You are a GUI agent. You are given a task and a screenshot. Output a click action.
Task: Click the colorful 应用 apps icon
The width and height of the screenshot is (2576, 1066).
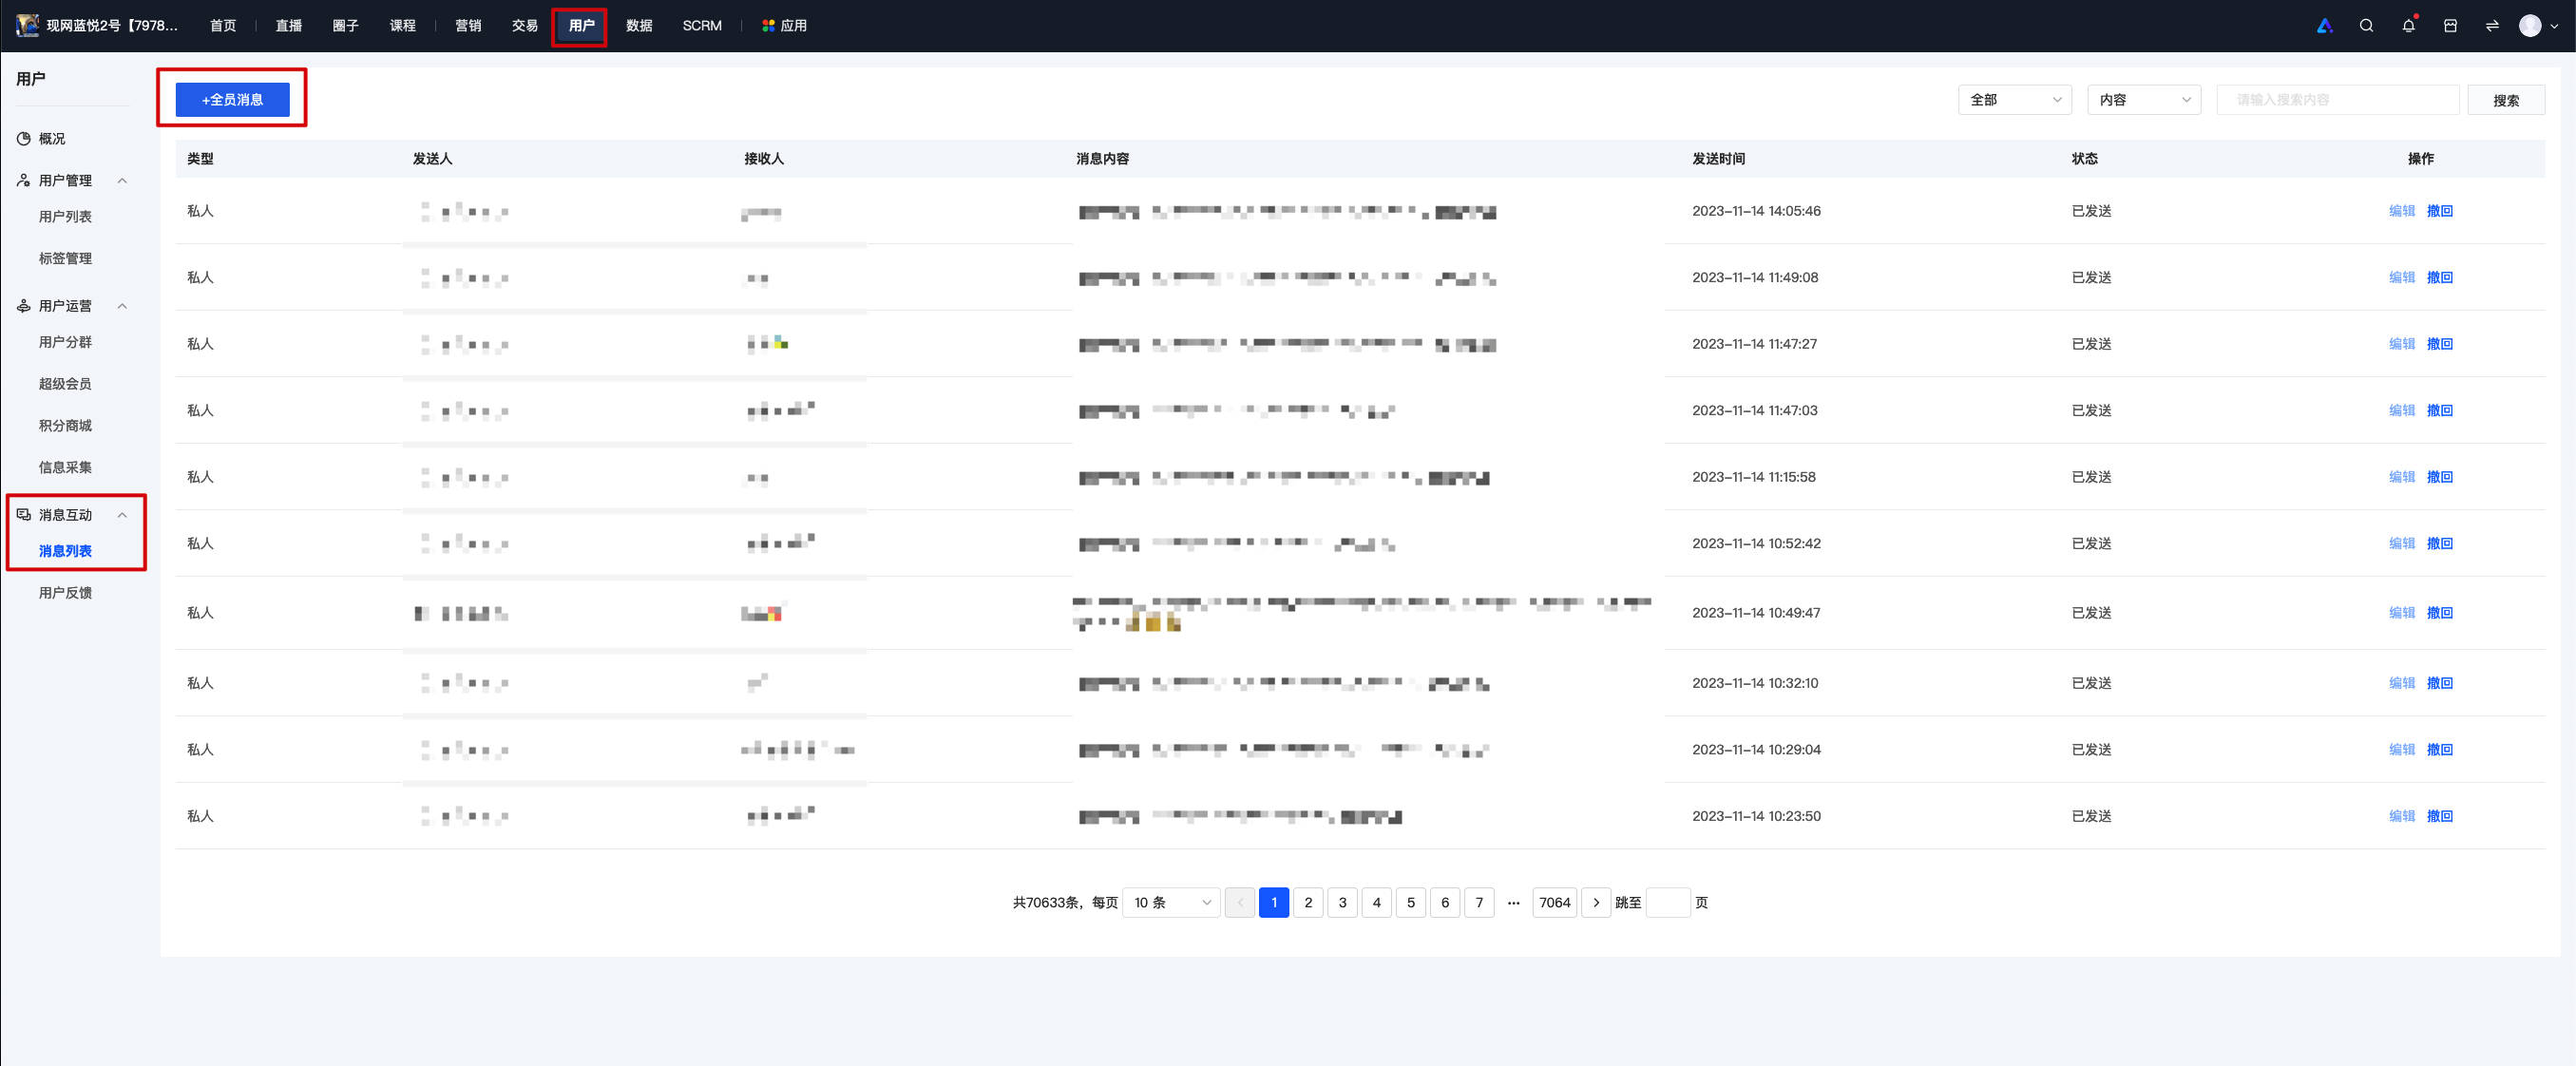[768, 26]
